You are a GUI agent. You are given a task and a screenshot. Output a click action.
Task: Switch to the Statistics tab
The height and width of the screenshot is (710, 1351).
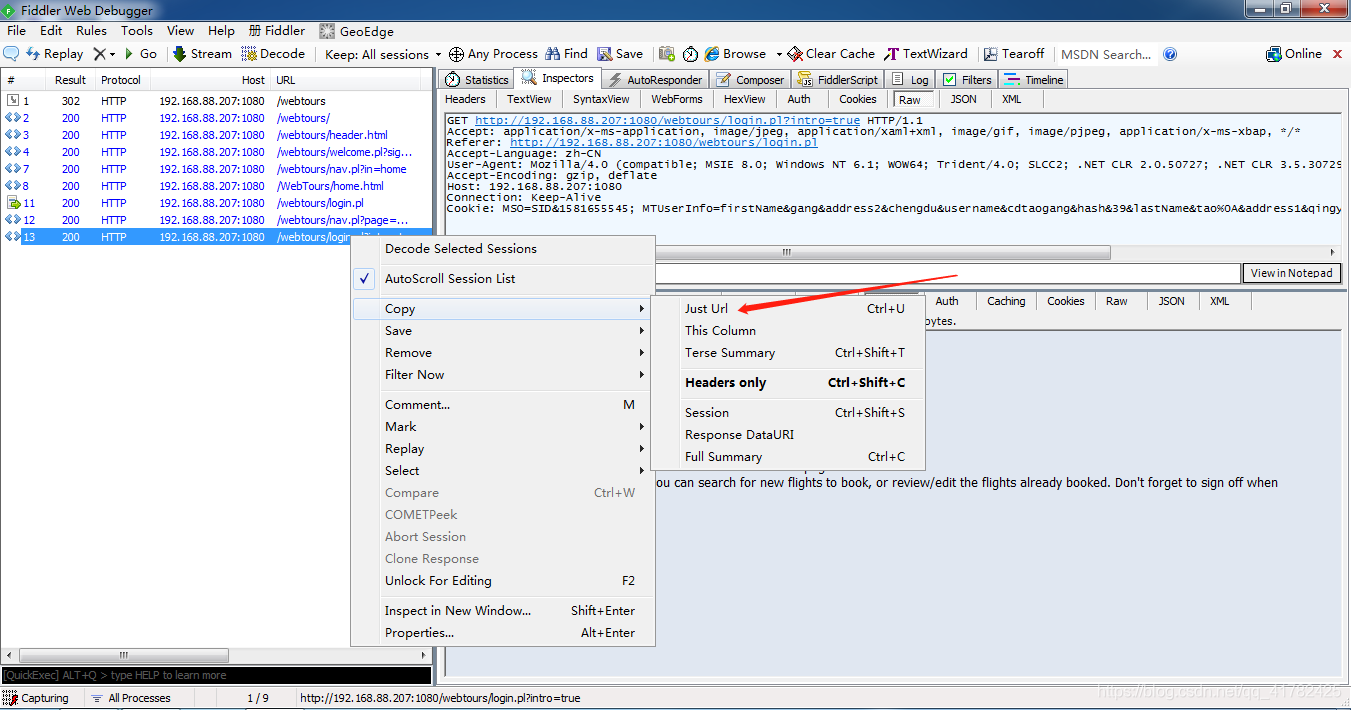coord(477,79)
